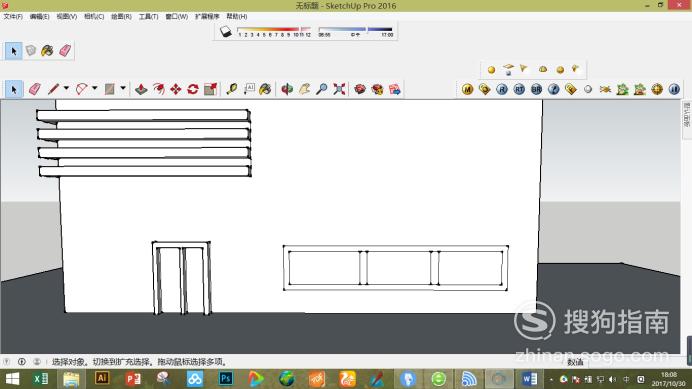Pick the Follow Me tool
The width and height of the screenshot is (692, 389).
tap(158, 89)
